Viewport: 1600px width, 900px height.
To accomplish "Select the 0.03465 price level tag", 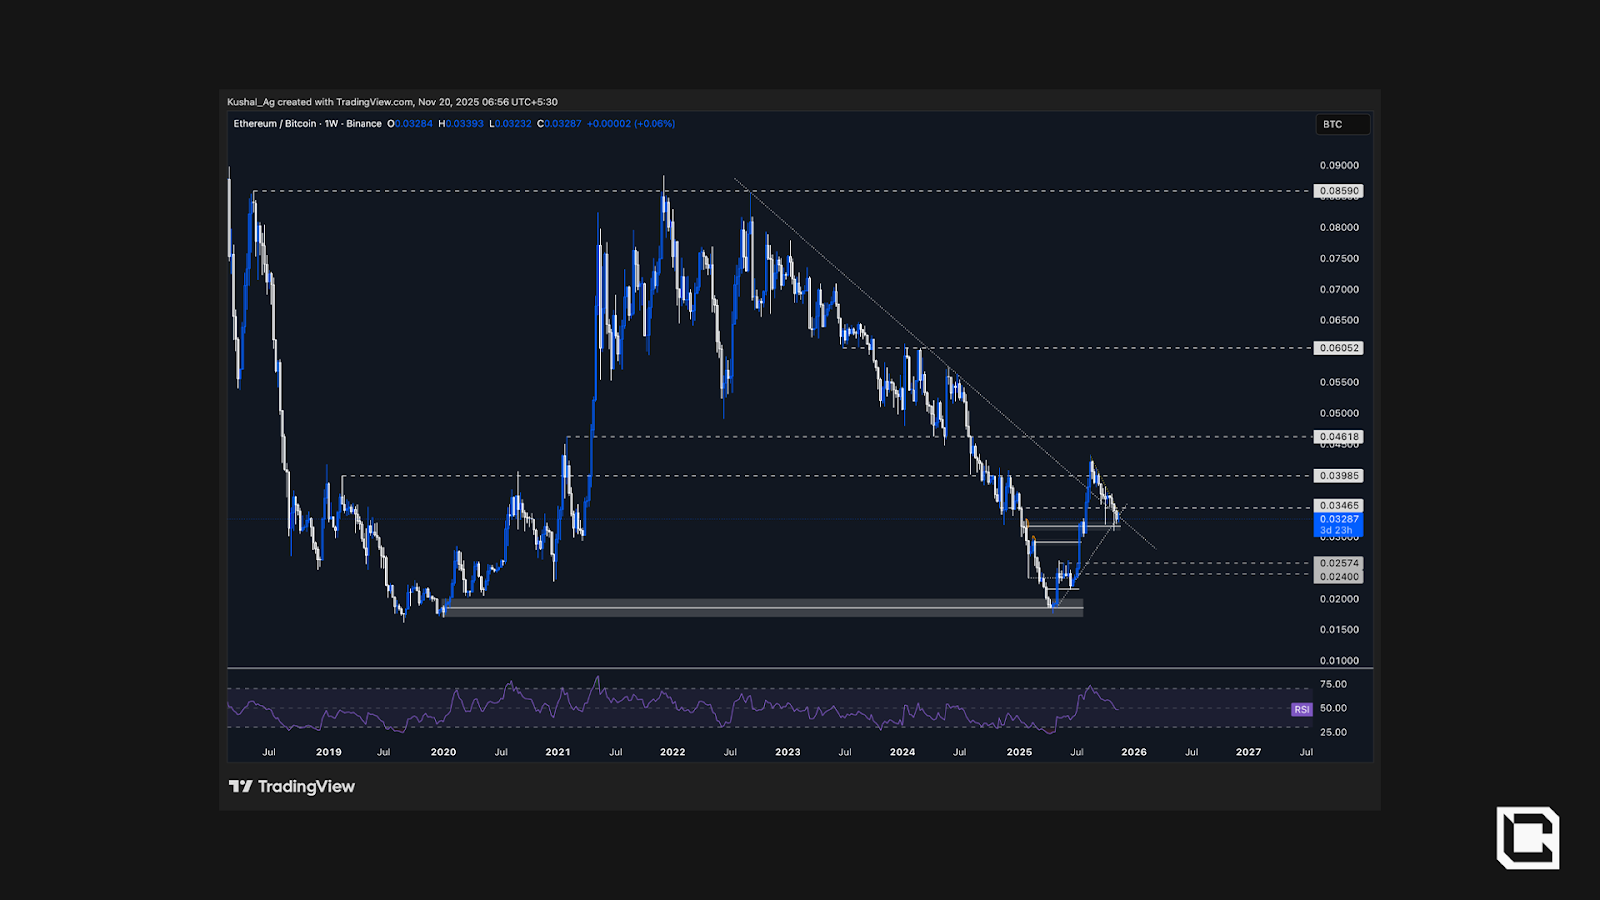I will [x=1338, y=506].
